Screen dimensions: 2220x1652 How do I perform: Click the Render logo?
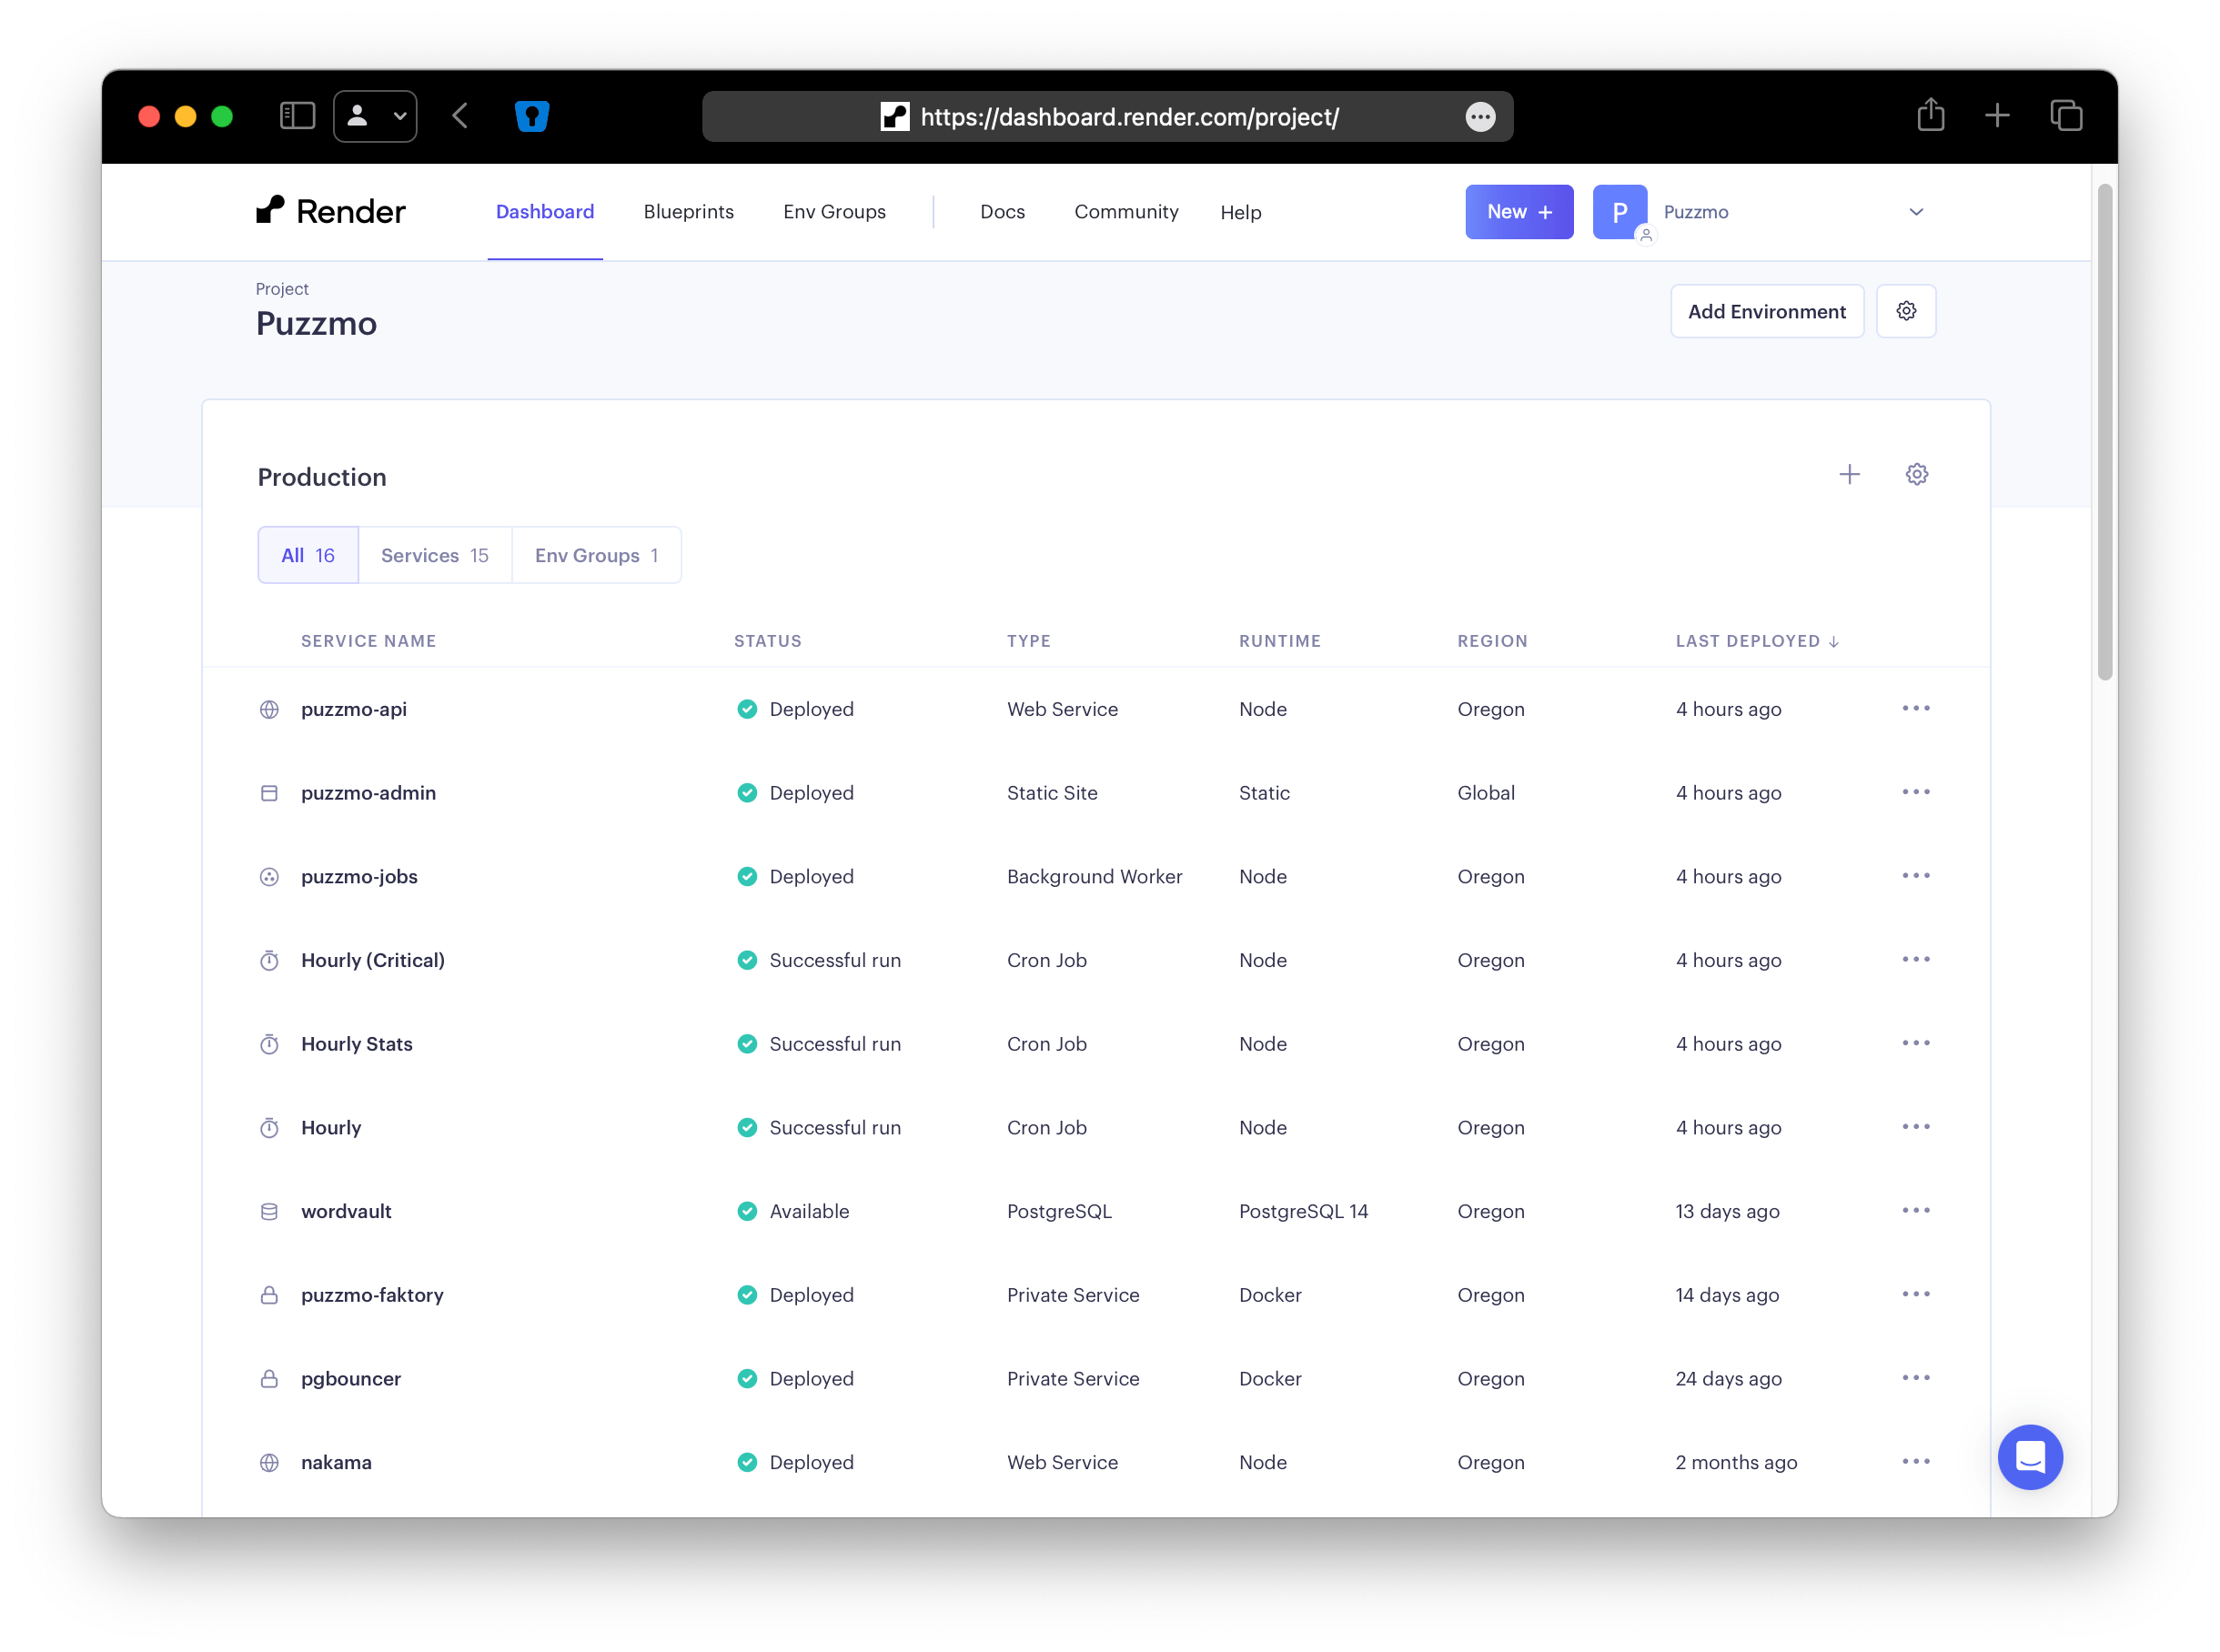click(330, 211)
